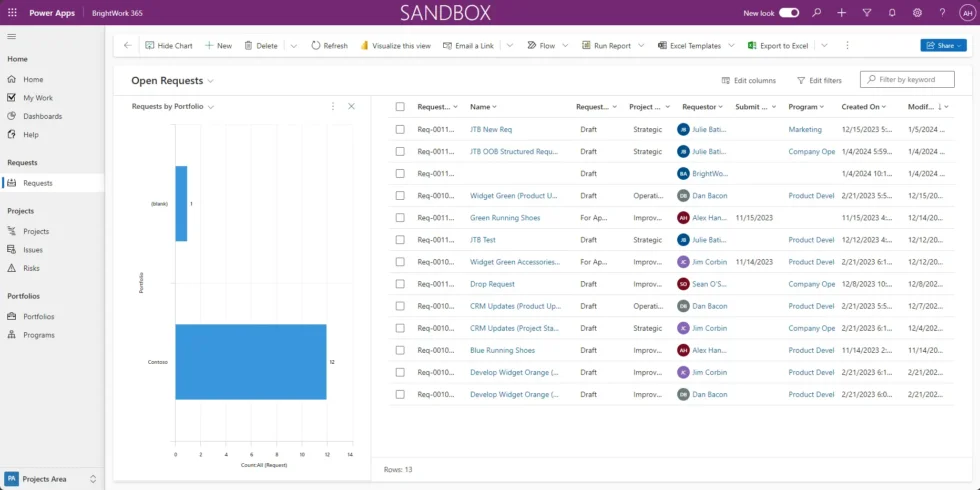Open Dashboards in the left navigation
The height and width of the screenshot is (490, 980).
click(42, 116)
